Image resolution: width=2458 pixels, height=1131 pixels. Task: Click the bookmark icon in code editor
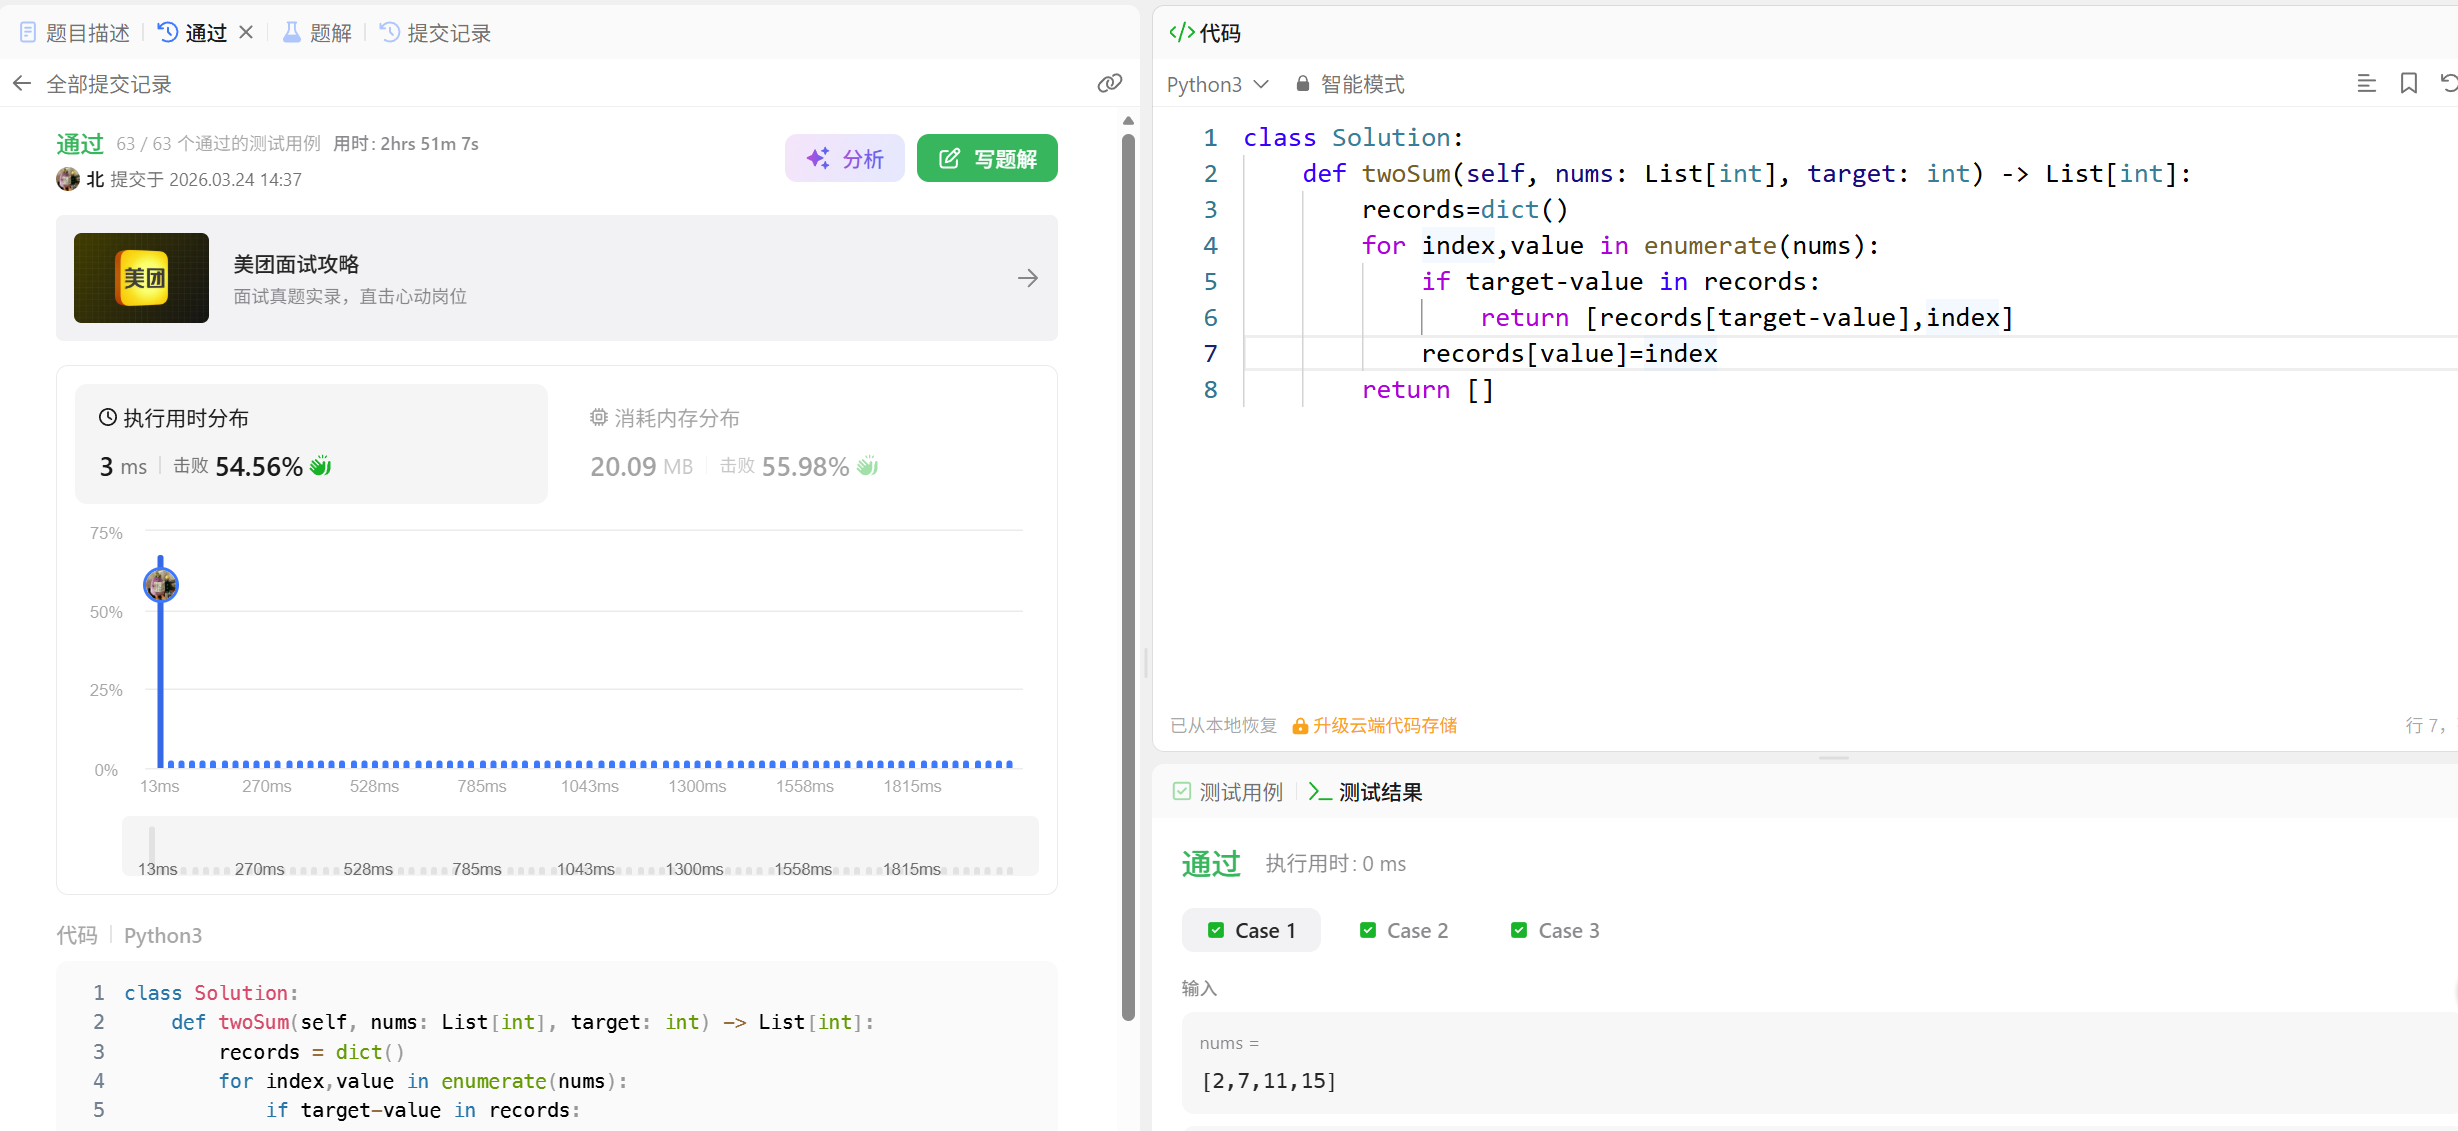[2408, 84]
